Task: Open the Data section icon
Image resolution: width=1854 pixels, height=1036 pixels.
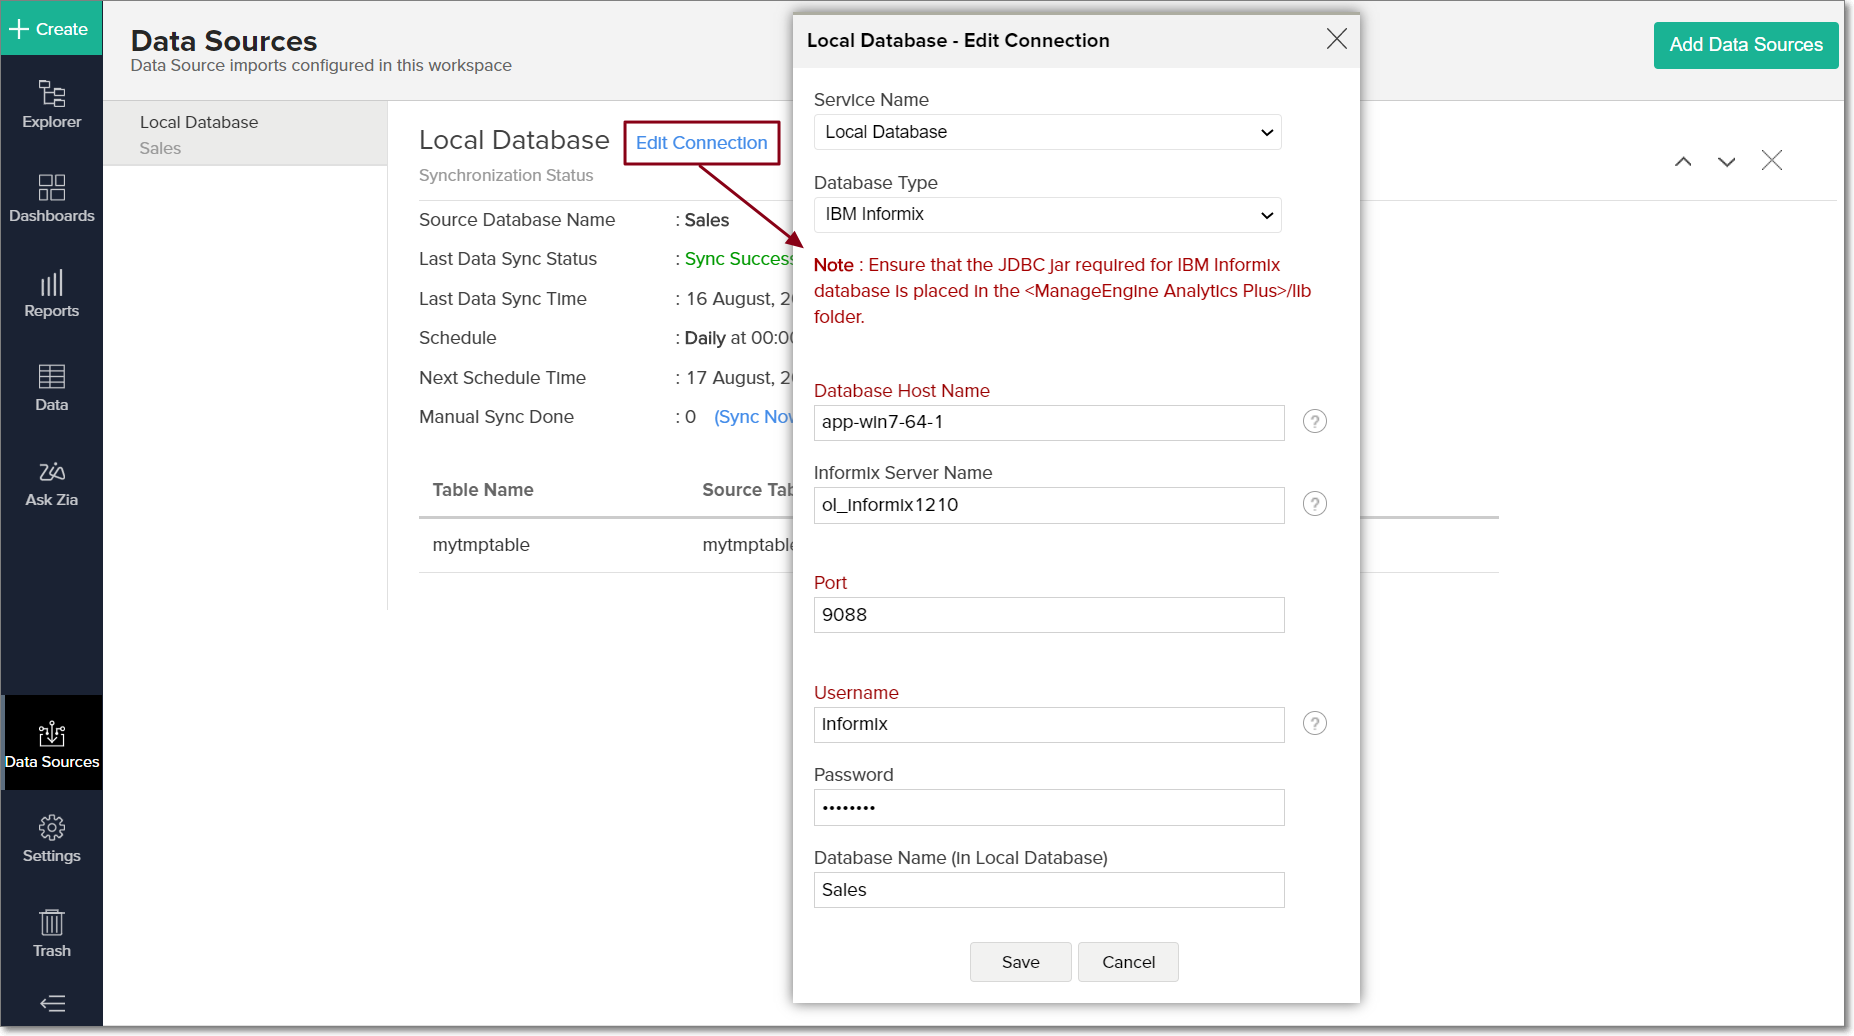Action: 52,387
